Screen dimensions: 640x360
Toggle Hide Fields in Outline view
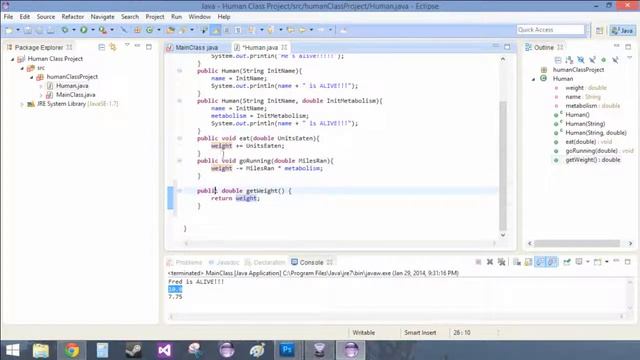coord(580,60)
